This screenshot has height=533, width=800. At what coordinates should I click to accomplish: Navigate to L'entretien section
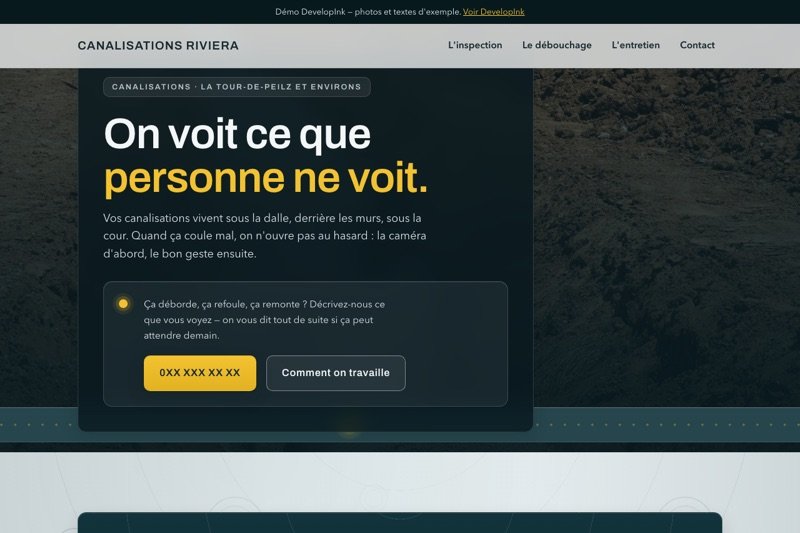pyautogui.click(x=636, y=45)
